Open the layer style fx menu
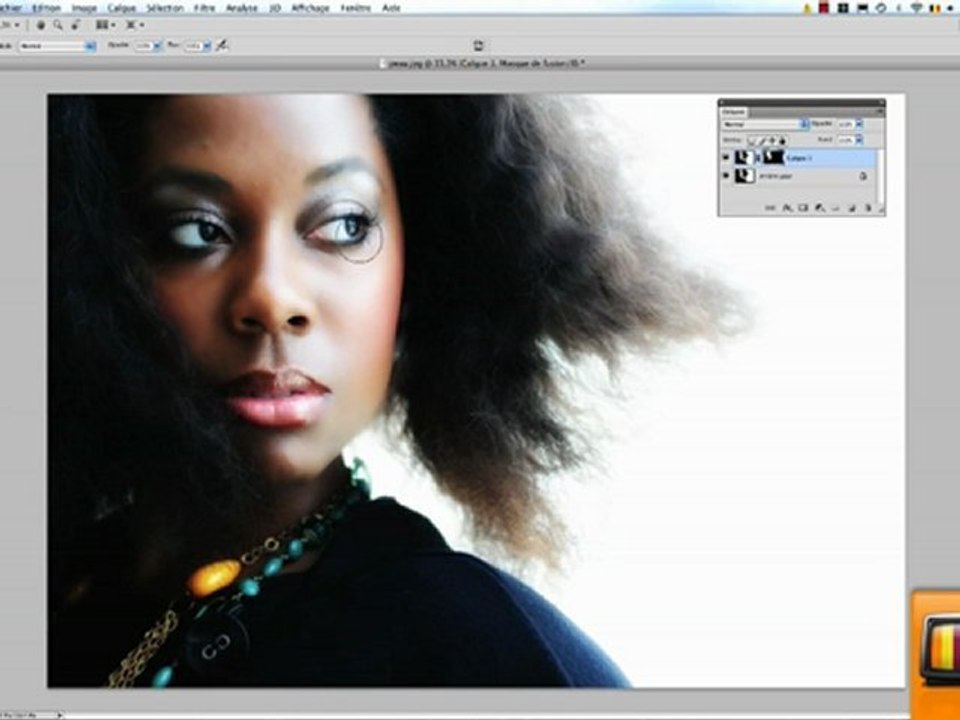This screenshot has height=720, width=960. [787, 208]
